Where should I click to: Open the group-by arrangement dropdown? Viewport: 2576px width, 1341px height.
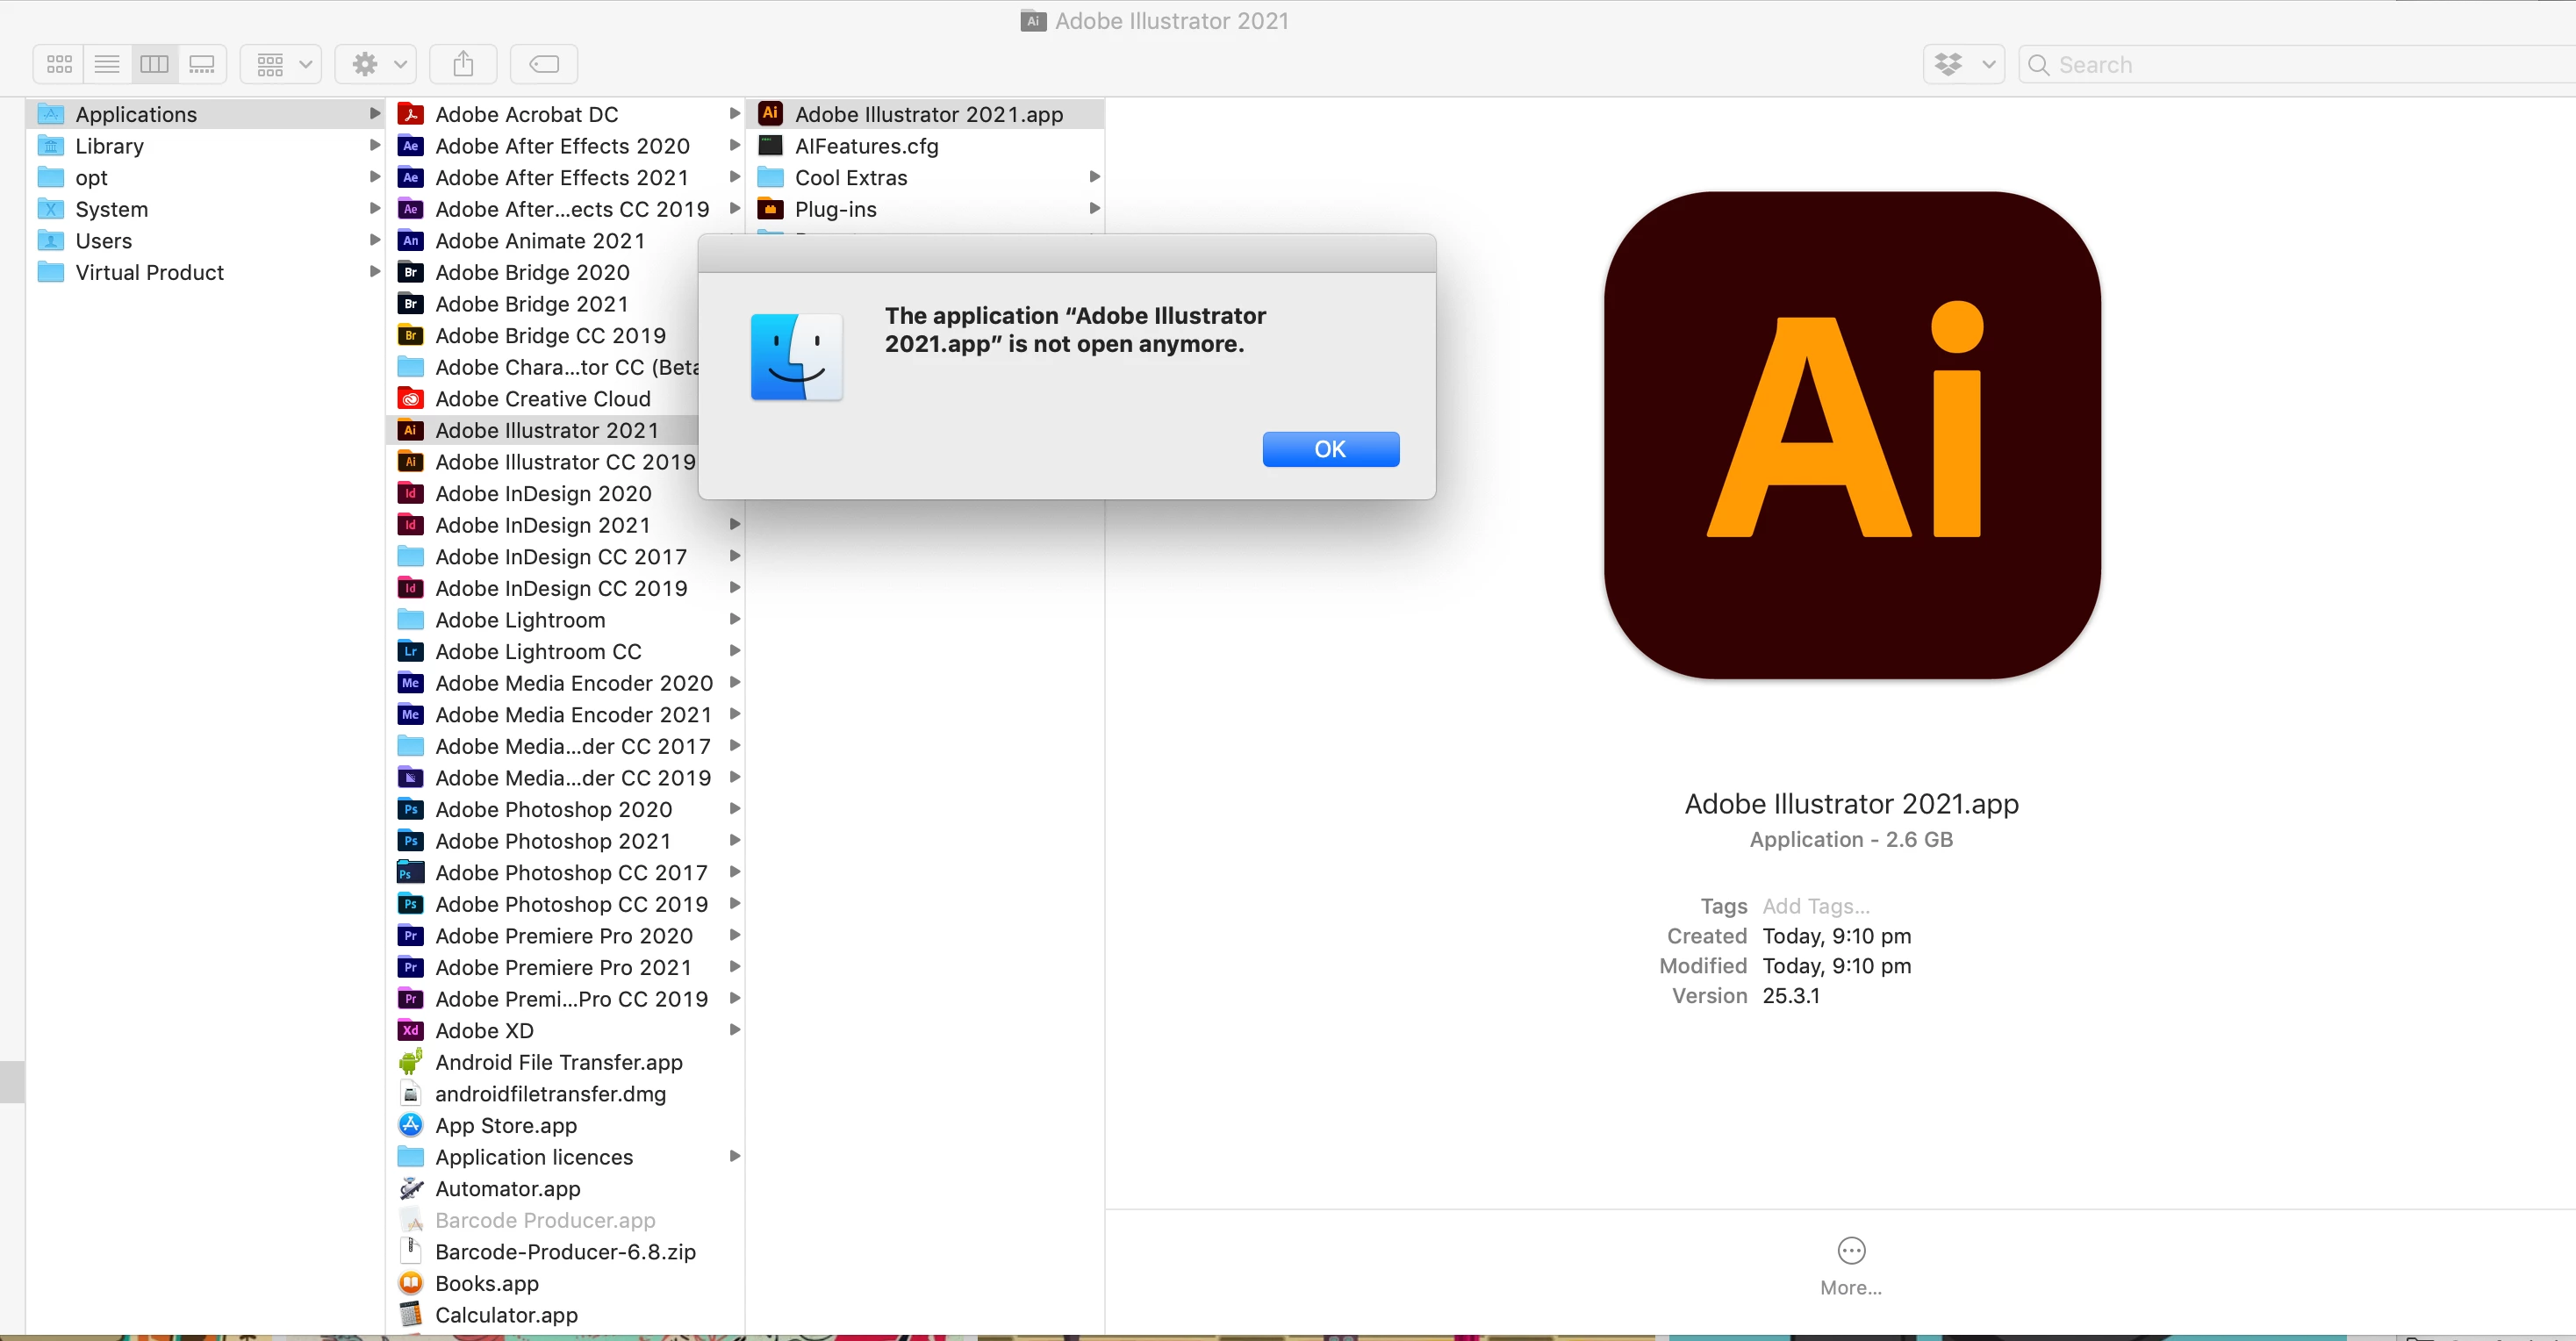click(281, 64)
